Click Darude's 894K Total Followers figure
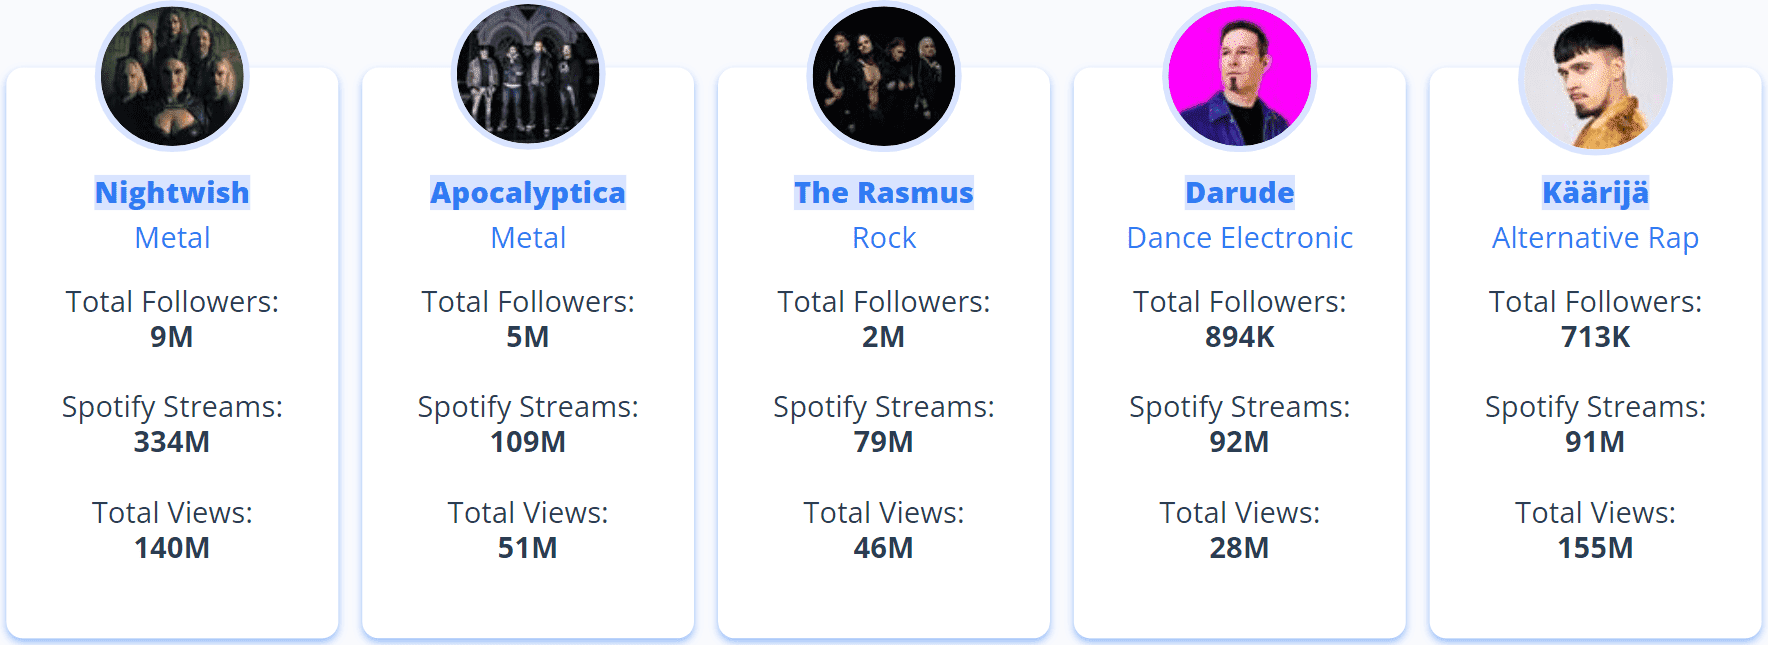1768x645 pixels. (1240, 337)
